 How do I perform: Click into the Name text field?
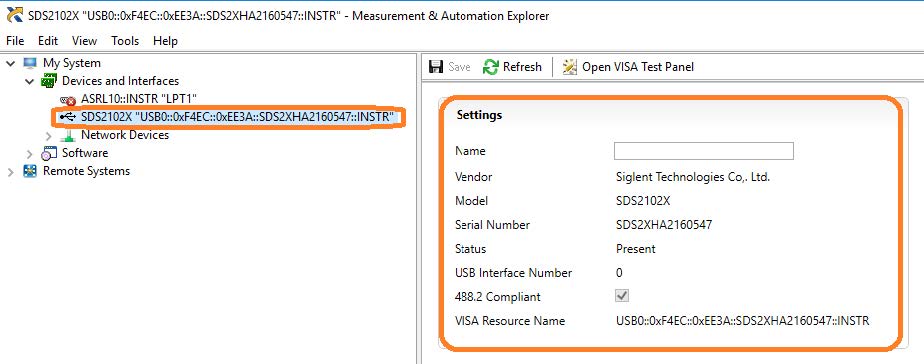click(704, 151)
